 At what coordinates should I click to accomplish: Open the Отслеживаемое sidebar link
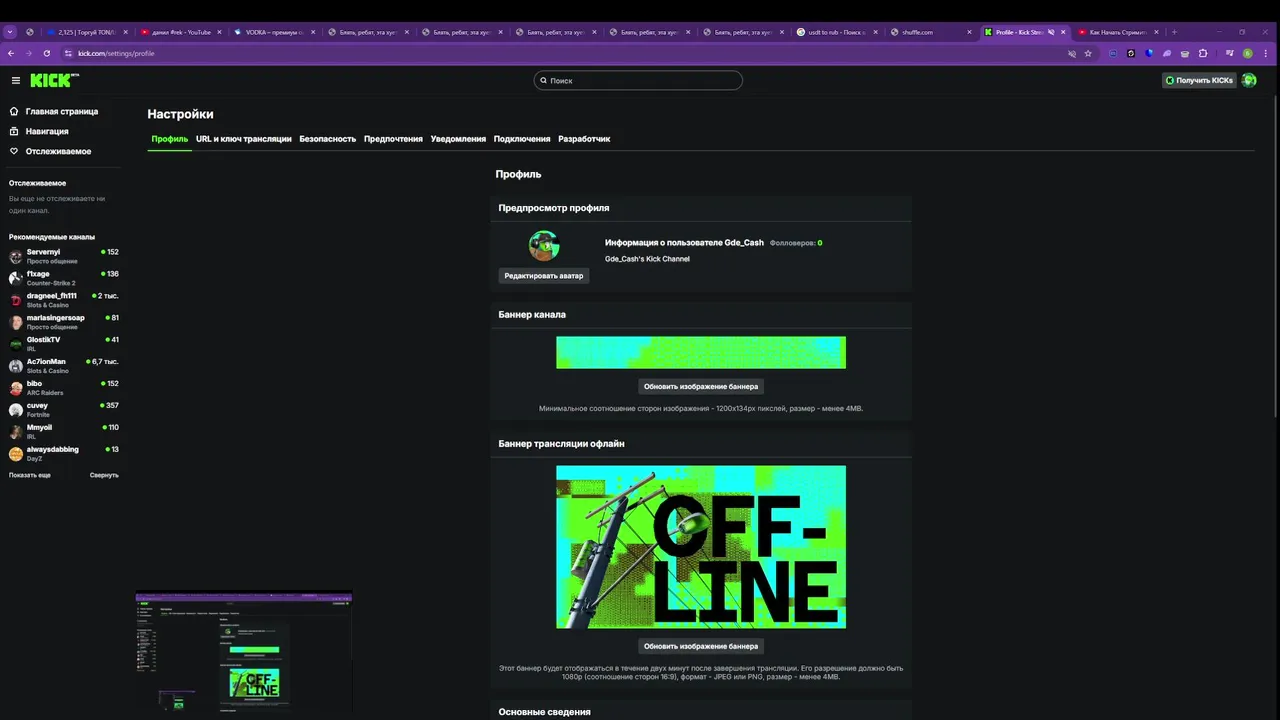tap(58, 151)
